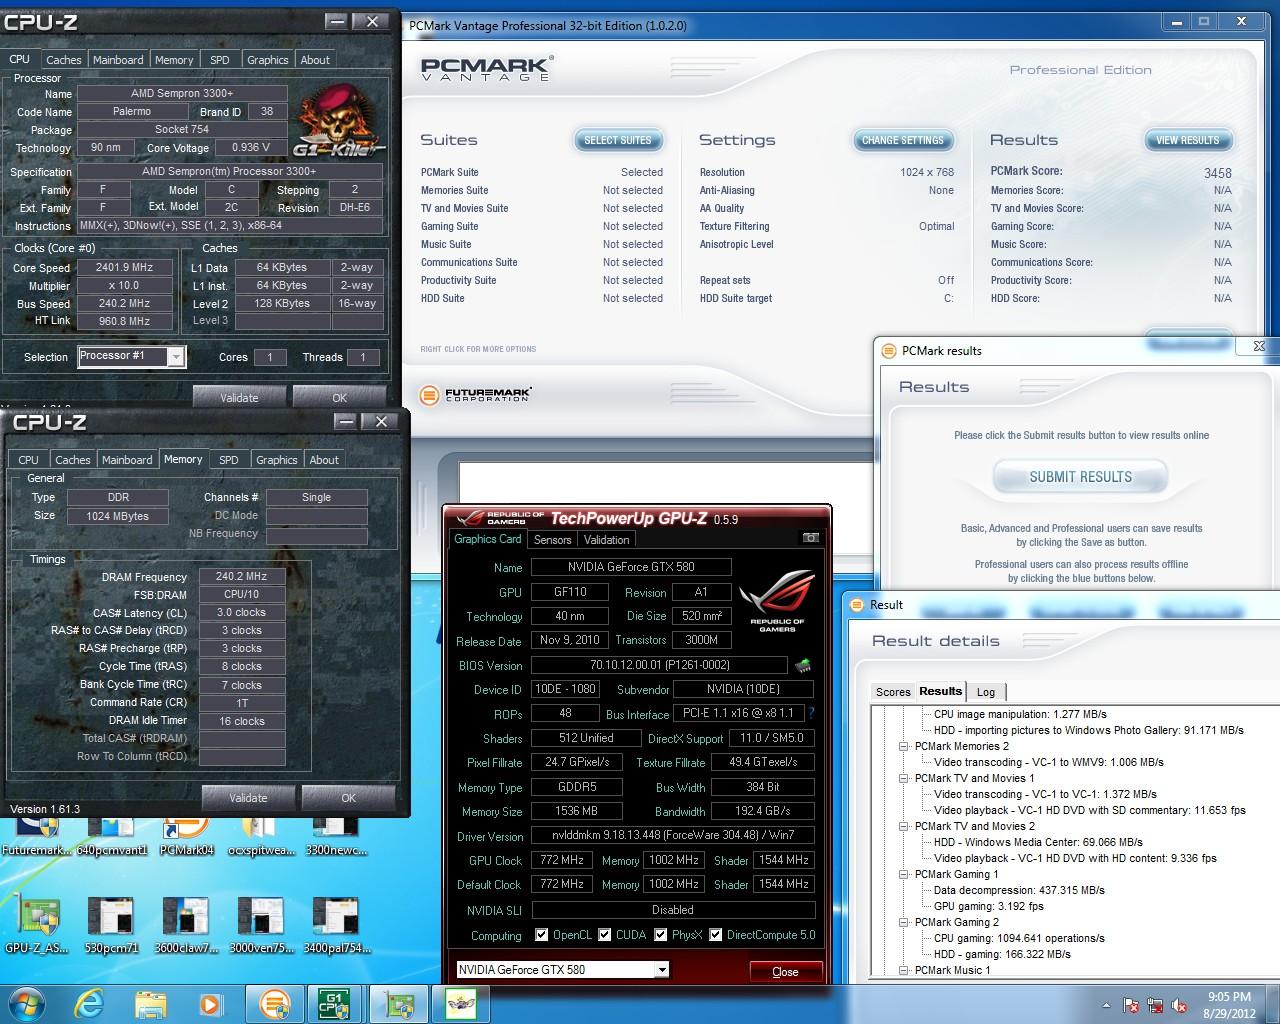Switch to Scores tab in Result details
1280x1024 pixels.
point(893,692)
